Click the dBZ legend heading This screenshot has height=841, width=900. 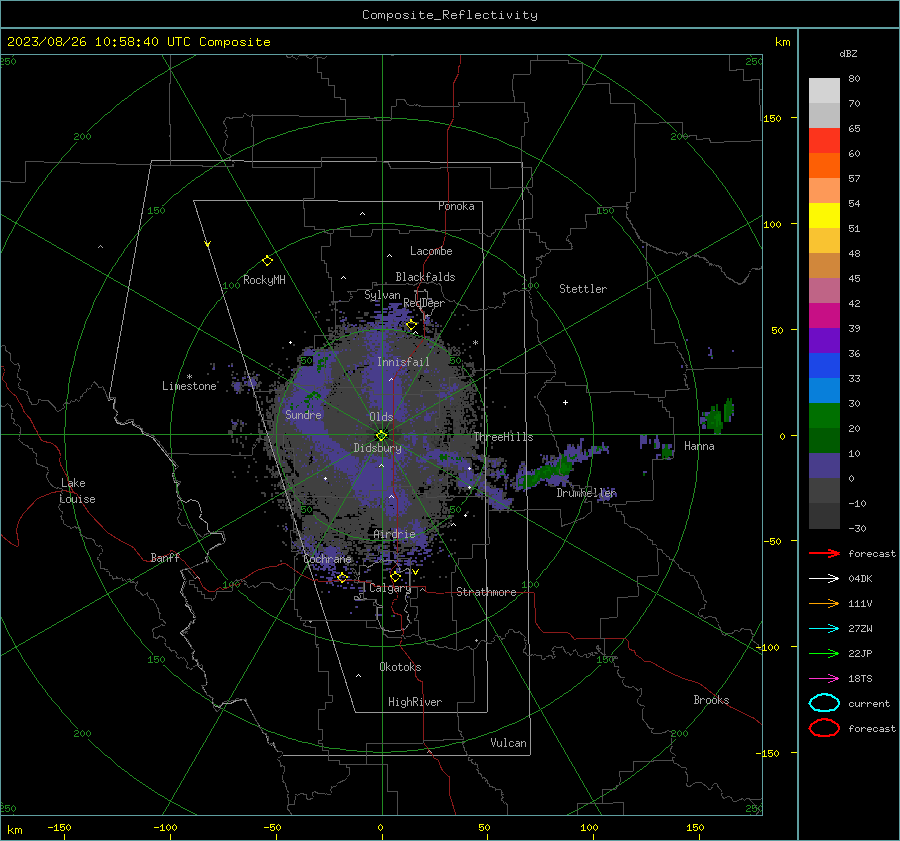[848, 53]
